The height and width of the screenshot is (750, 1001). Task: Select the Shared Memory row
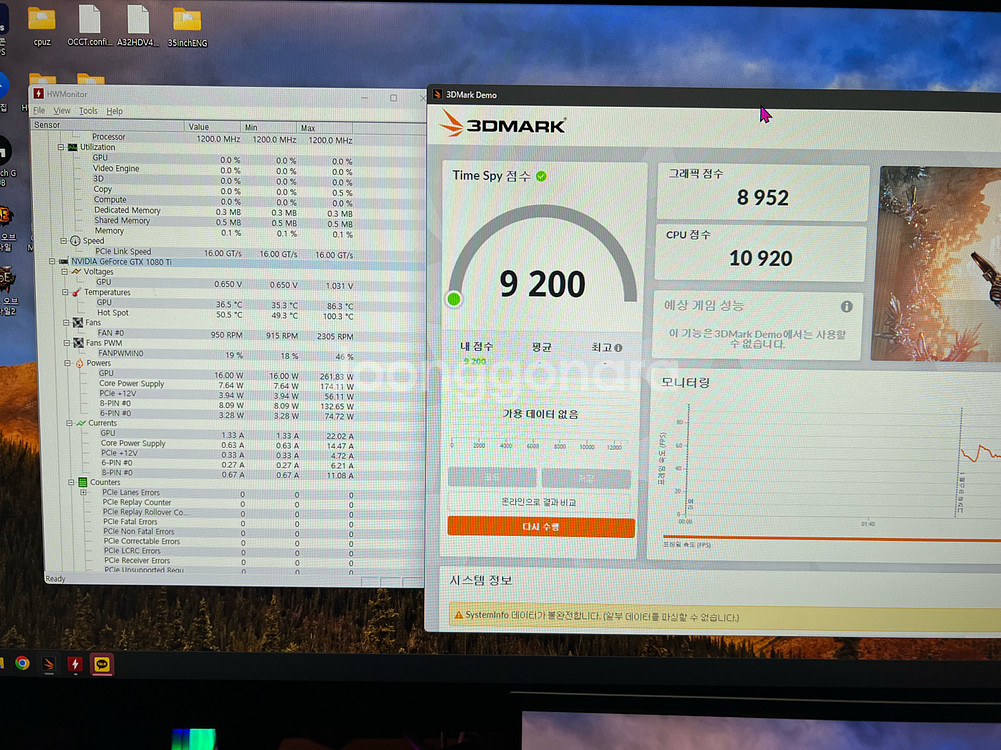point(227,221)
